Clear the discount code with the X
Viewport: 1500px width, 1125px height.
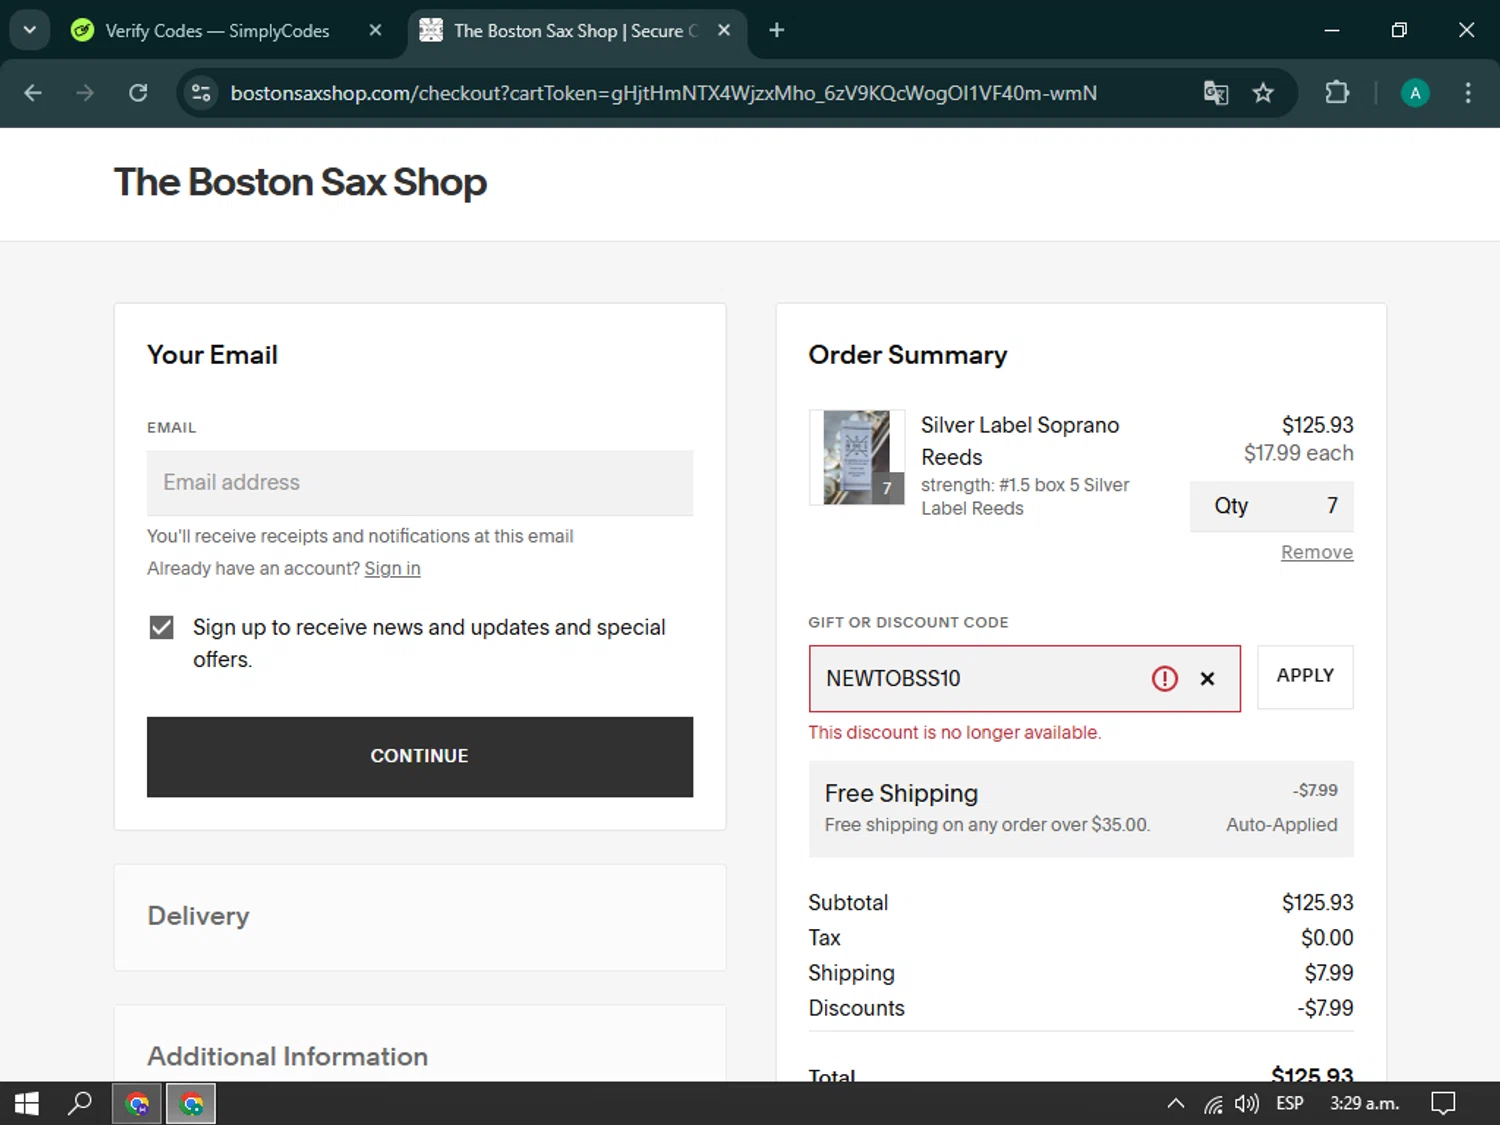coord(1207,679)
